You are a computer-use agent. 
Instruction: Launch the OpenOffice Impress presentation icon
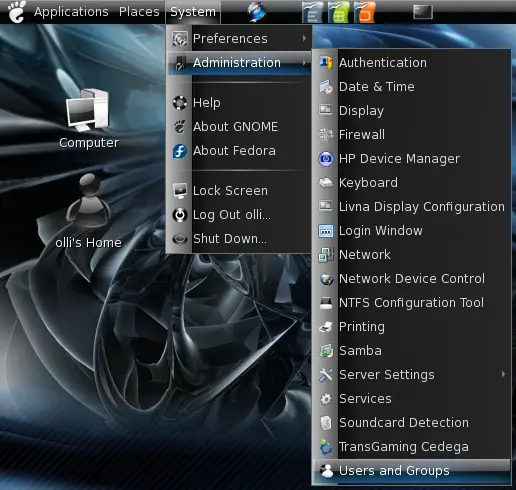[365, 12]
